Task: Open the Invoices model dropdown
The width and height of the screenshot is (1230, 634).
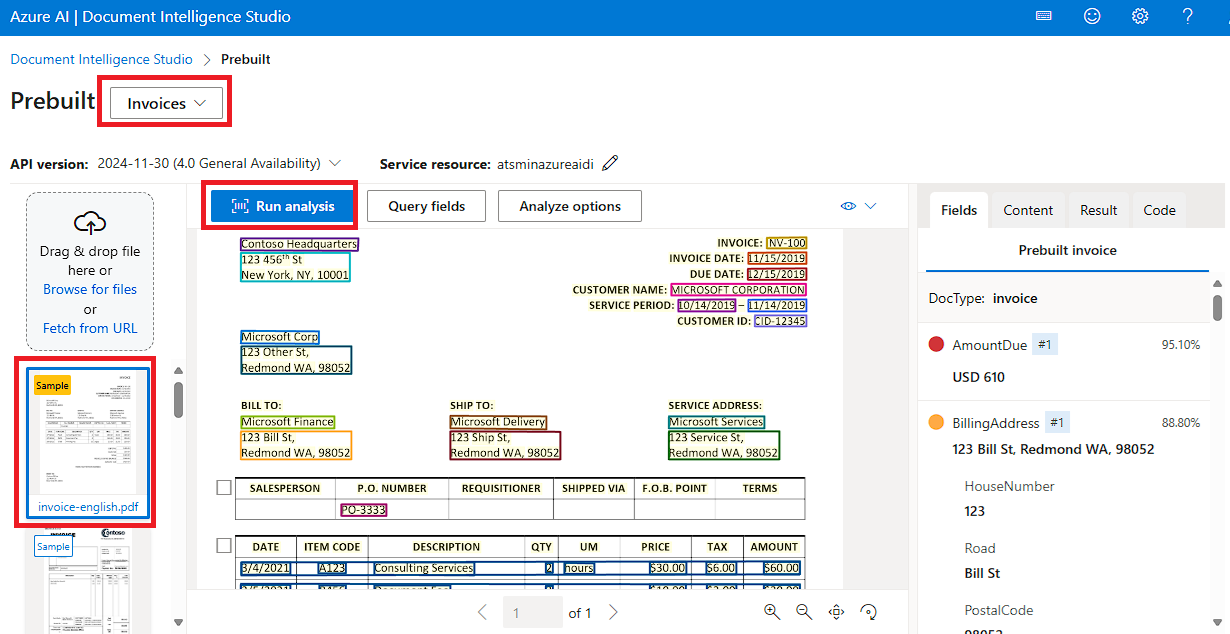Action: (166, 104)
